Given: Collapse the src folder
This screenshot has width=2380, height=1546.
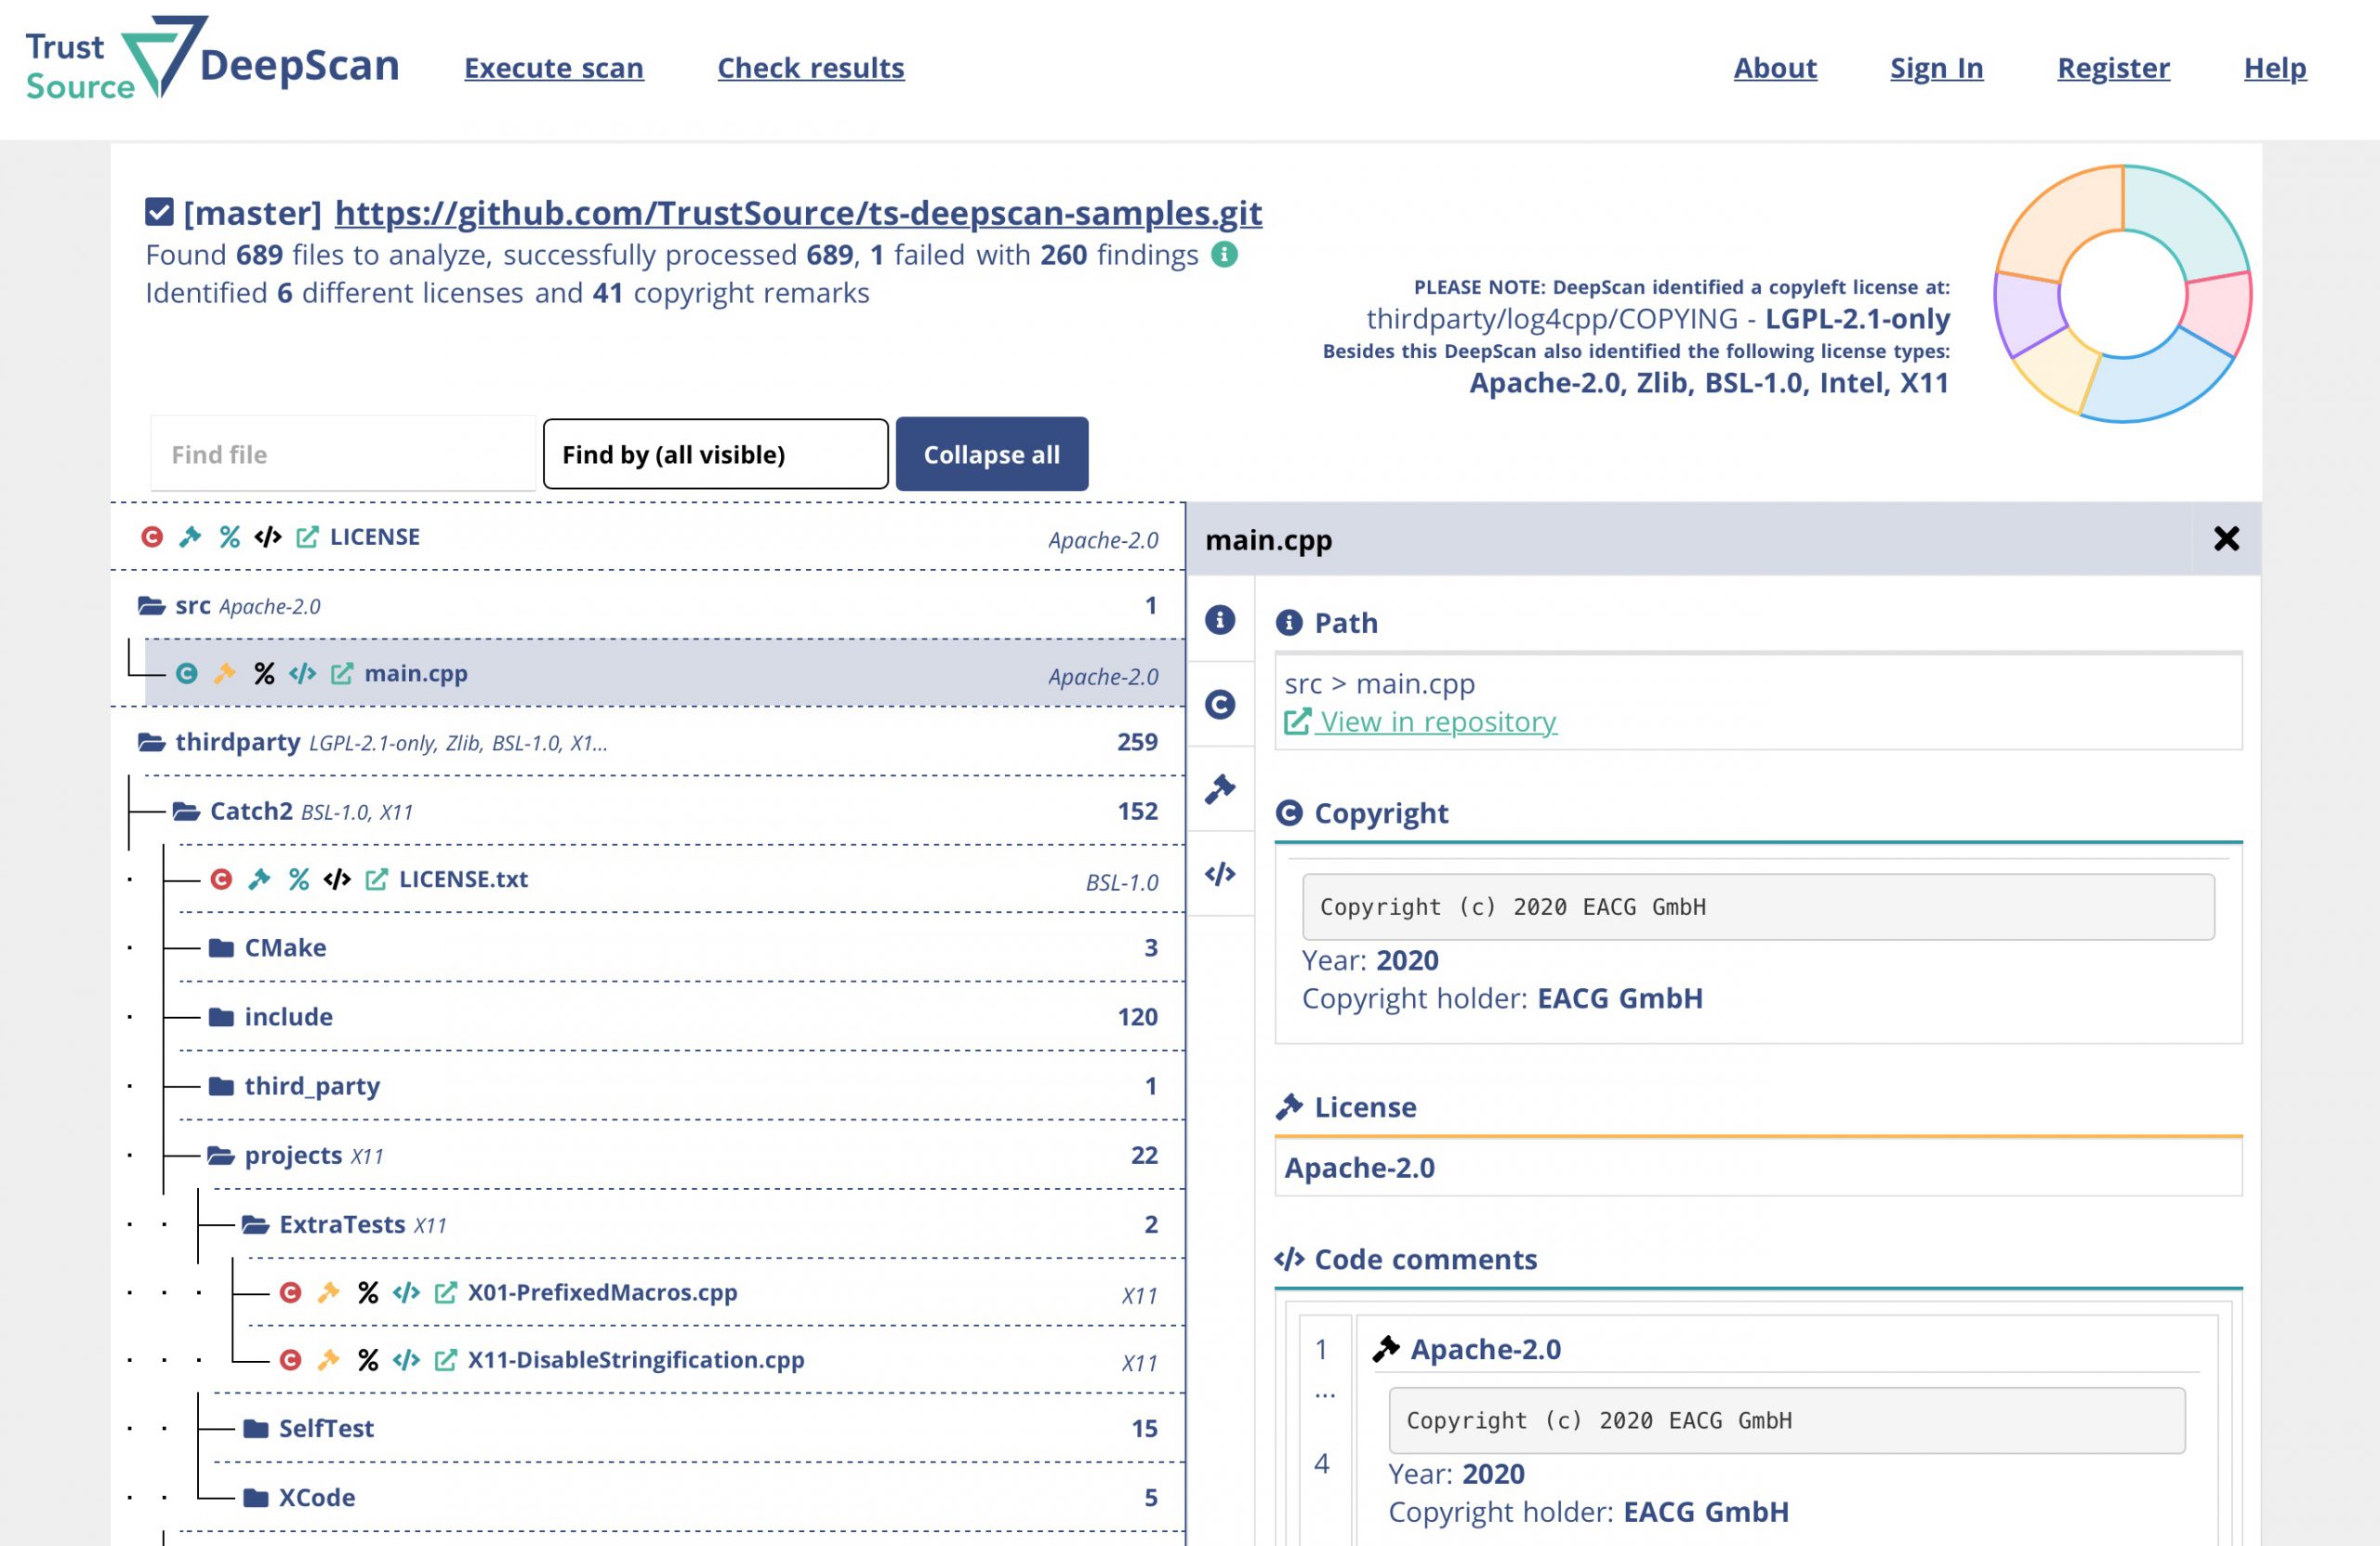Looking at the screenshot, I should (x=151, y=606).
